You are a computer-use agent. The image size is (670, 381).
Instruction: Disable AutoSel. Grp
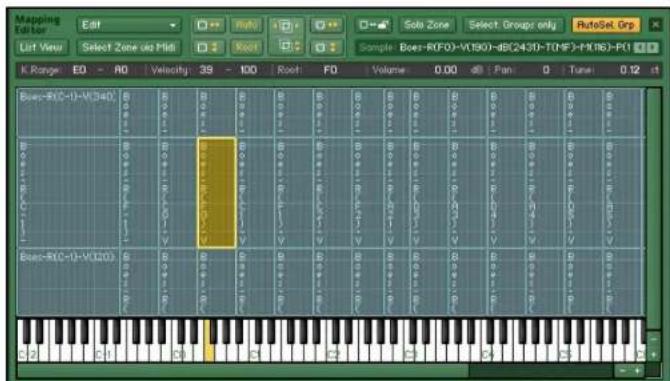click(x=606, y=25)
